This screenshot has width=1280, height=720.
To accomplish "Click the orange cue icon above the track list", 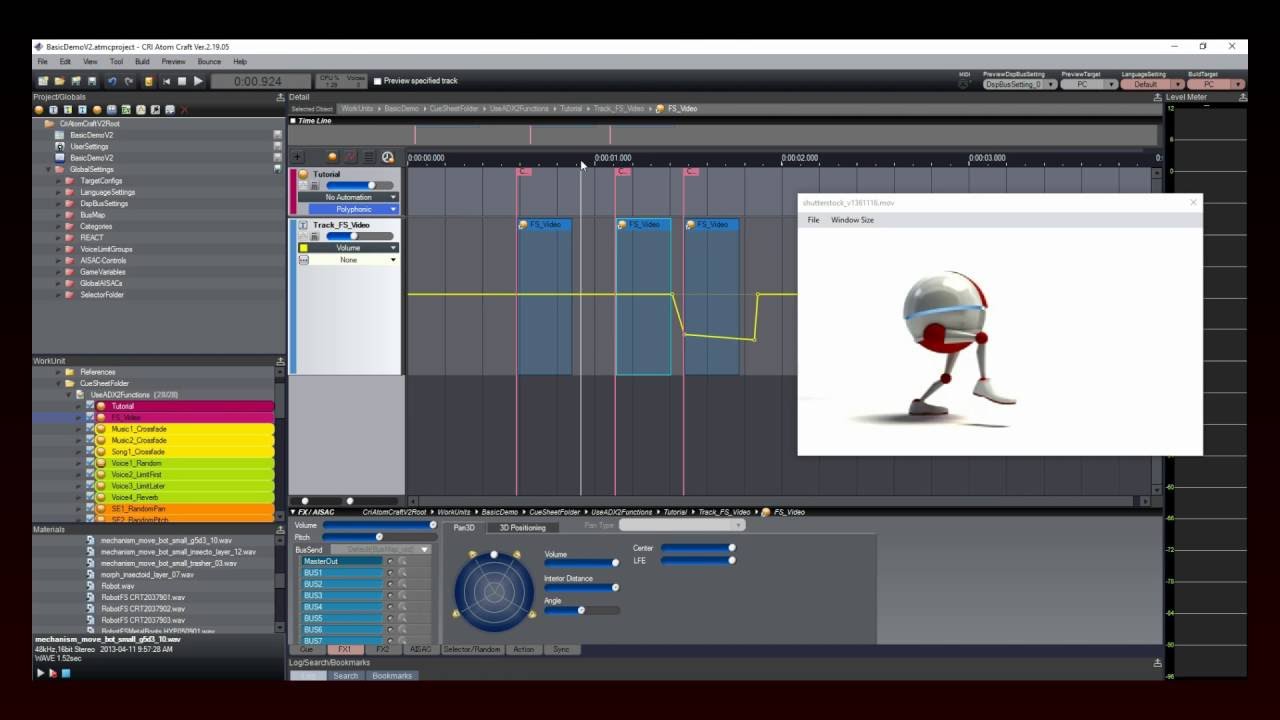I will (x=333, y=157).
